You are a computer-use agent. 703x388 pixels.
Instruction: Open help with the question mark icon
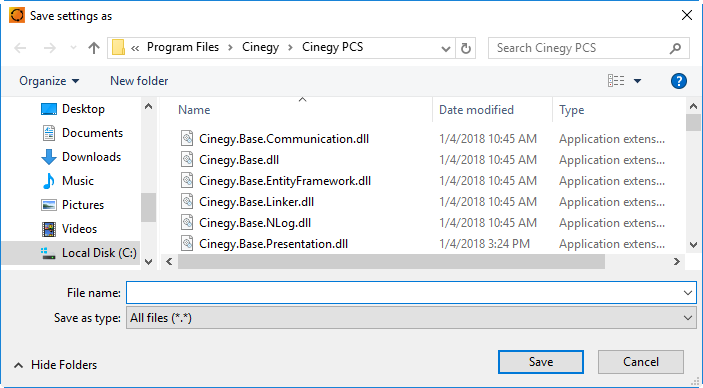tap(679, 81)
